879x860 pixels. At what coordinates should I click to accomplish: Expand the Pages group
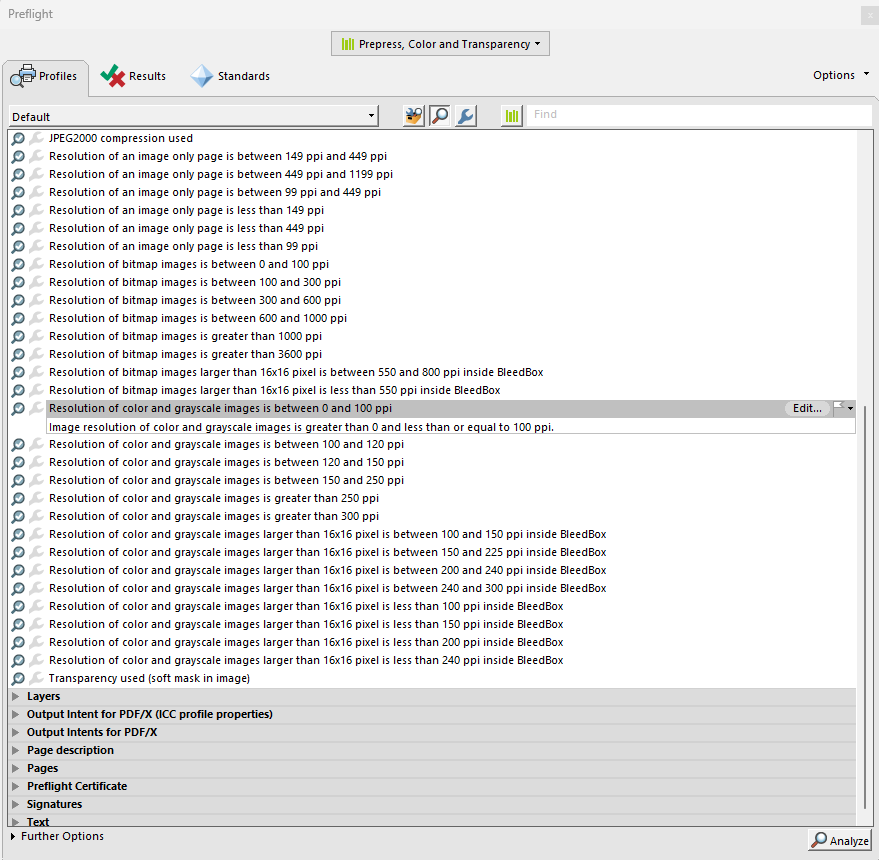[x=16, y=768]
